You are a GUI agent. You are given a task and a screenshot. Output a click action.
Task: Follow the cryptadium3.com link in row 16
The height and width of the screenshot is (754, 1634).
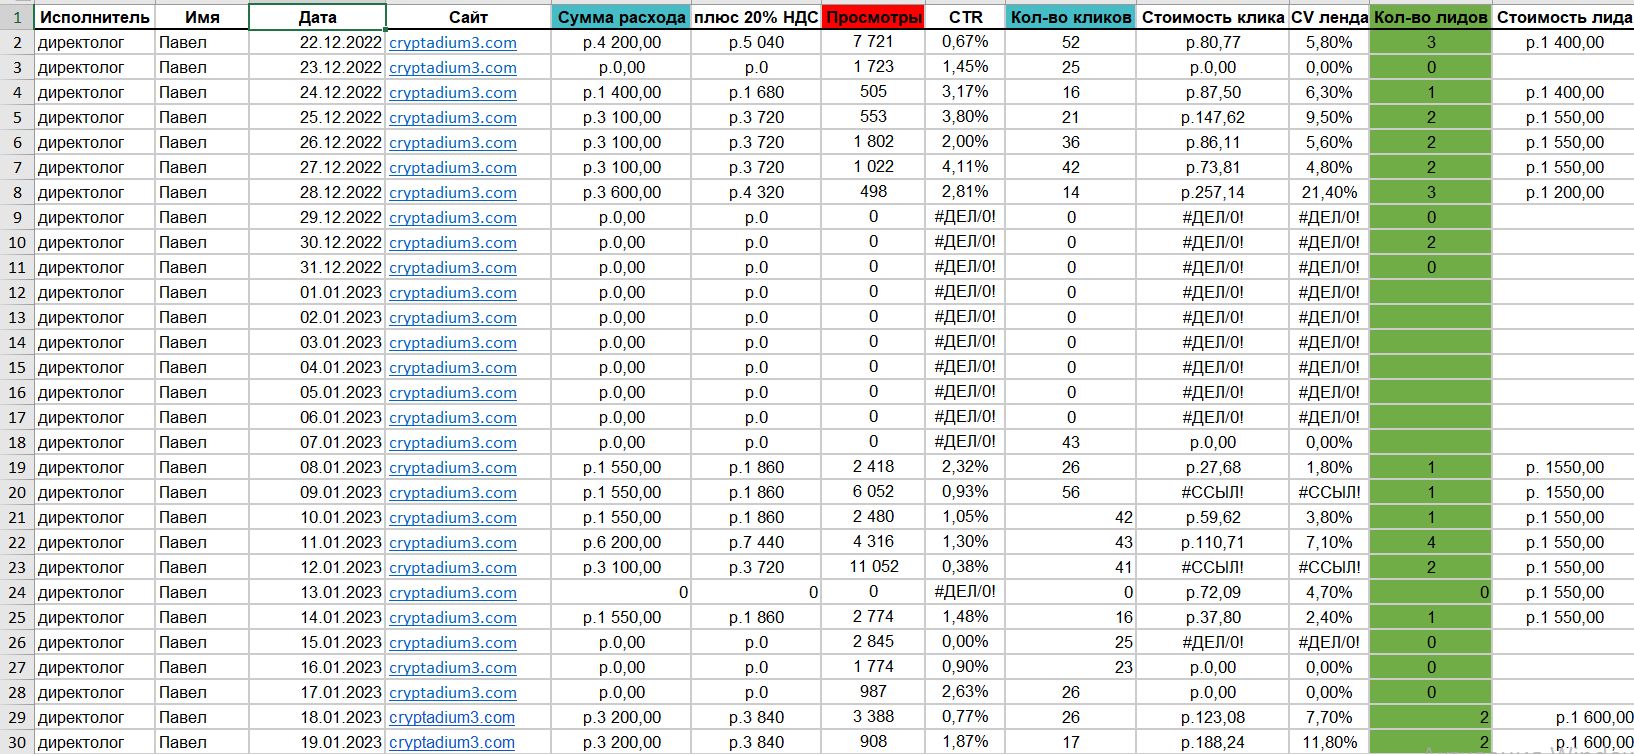click(453, 393)
